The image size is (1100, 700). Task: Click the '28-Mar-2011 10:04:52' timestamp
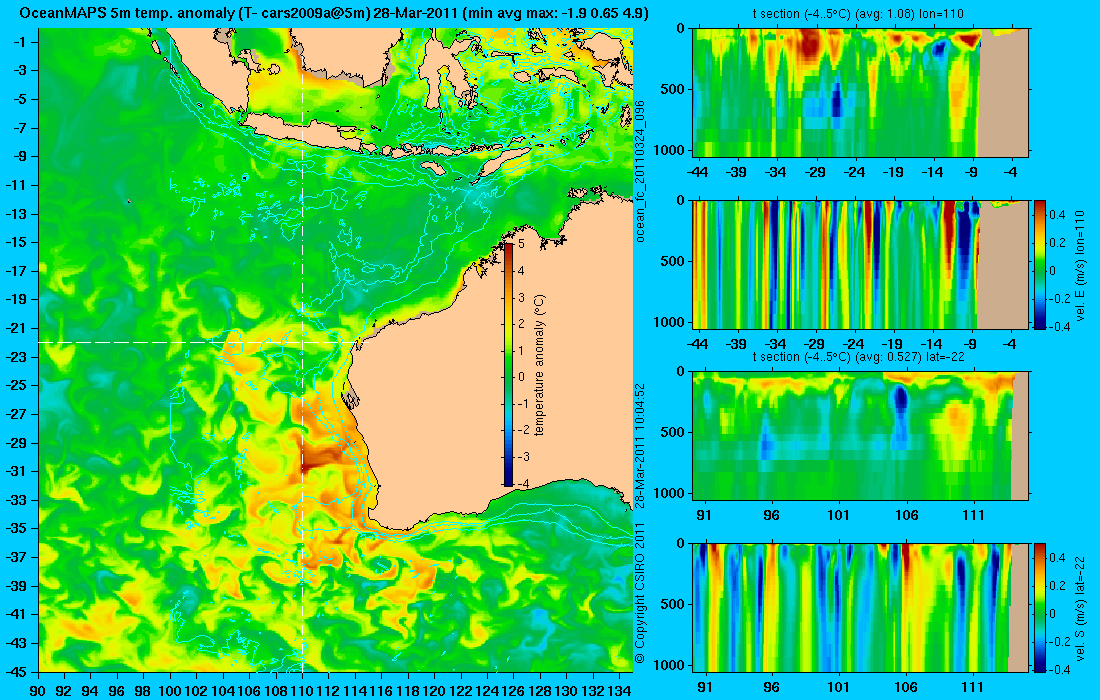pyautogui.click(x=639, y=446)
